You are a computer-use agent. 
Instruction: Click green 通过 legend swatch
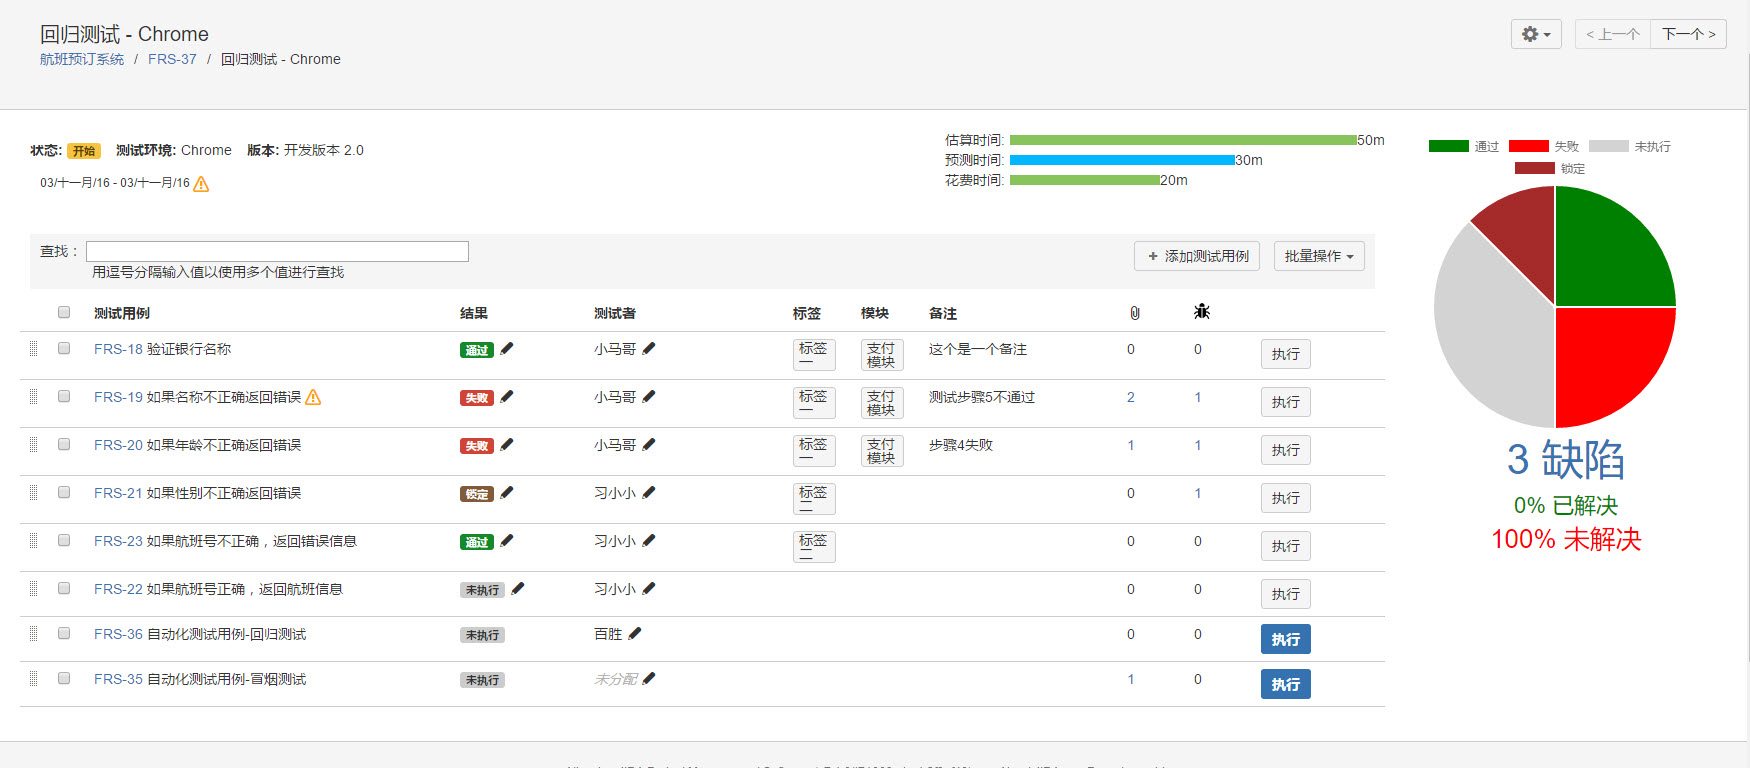click(x=1448, y=146)
